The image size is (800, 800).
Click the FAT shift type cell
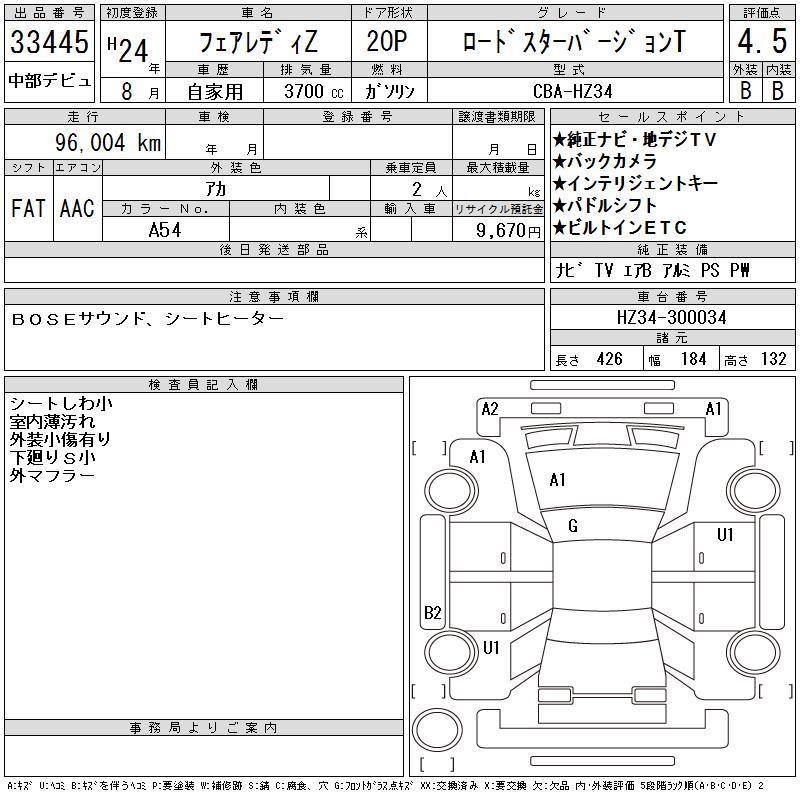[28, 208]
